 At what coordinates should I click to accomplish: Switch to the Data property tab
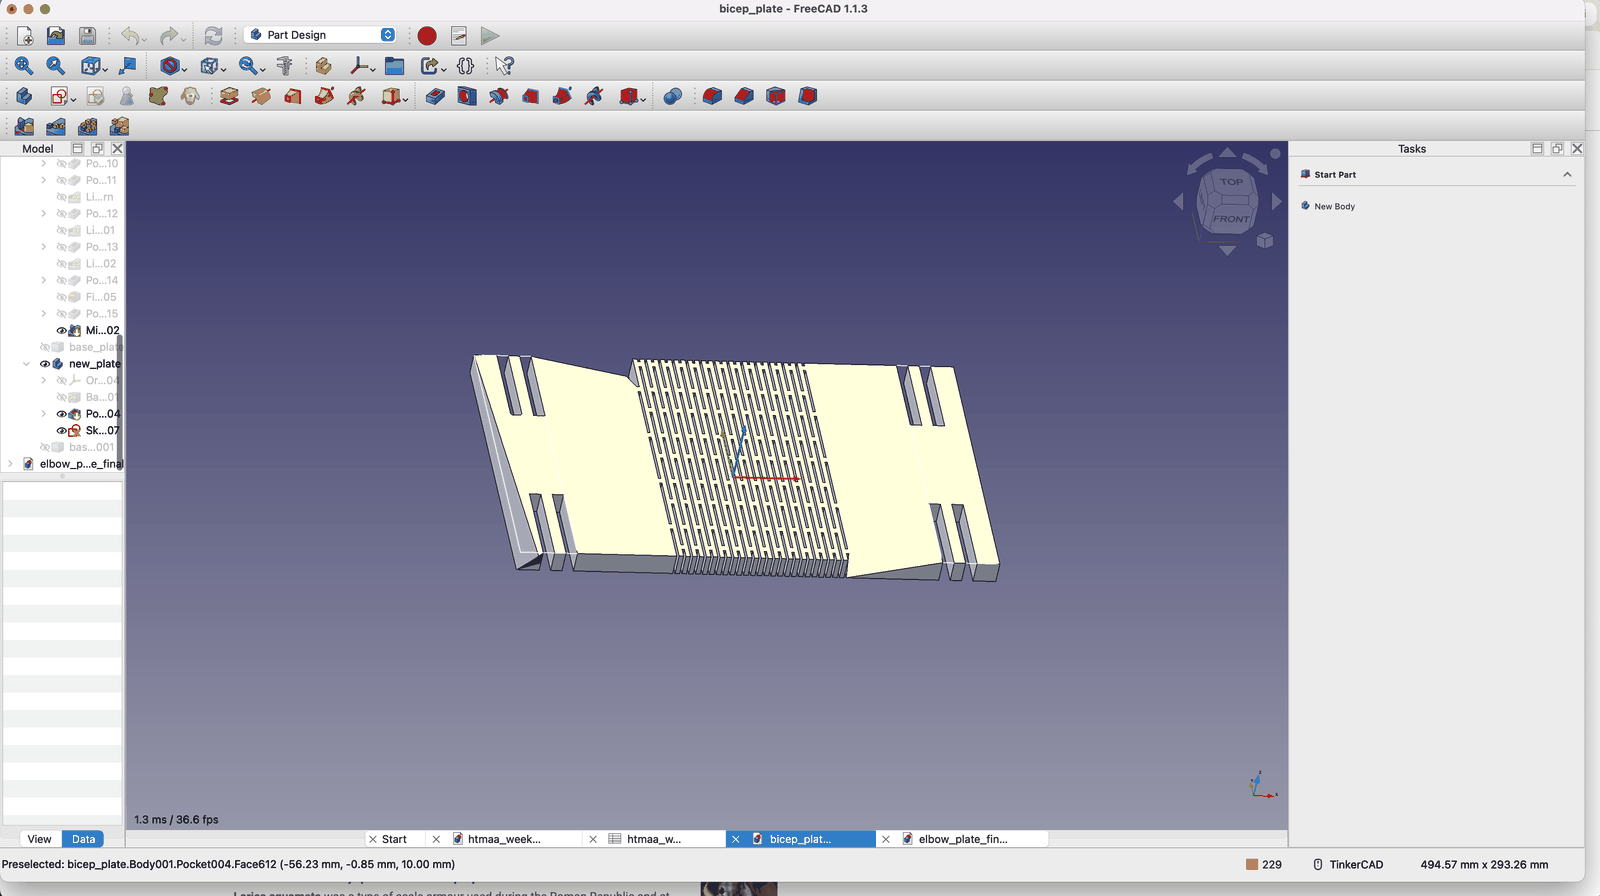click(x=83, y=839)
